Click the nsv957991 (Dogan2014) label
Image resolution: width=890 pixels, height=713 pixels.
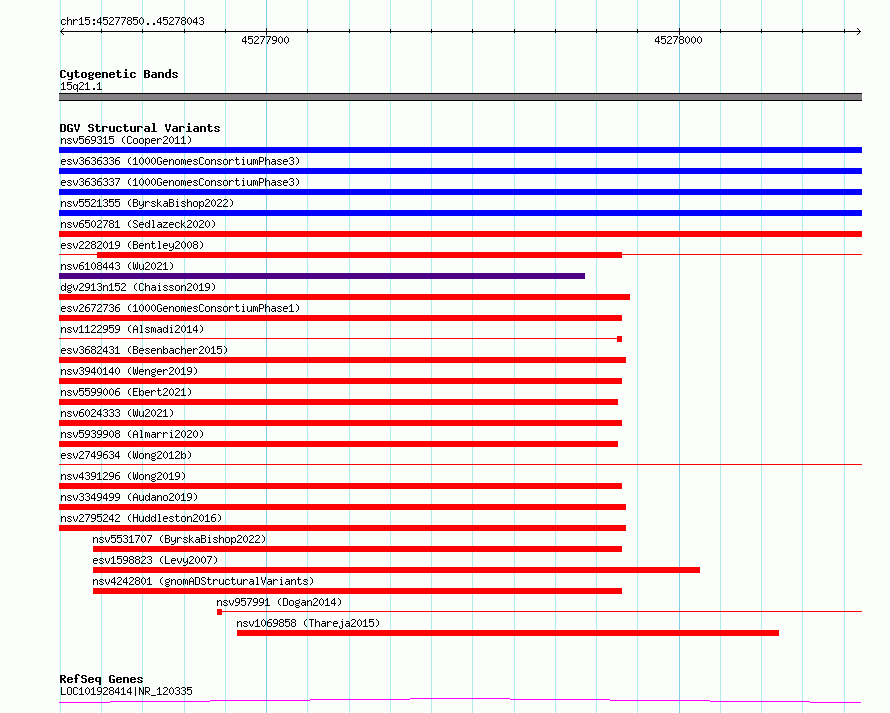[x=279, y=602]
